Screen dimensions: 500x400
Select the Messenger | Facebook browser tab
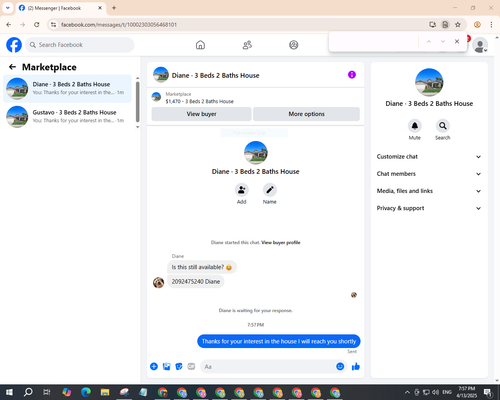[x=61, y=8]
